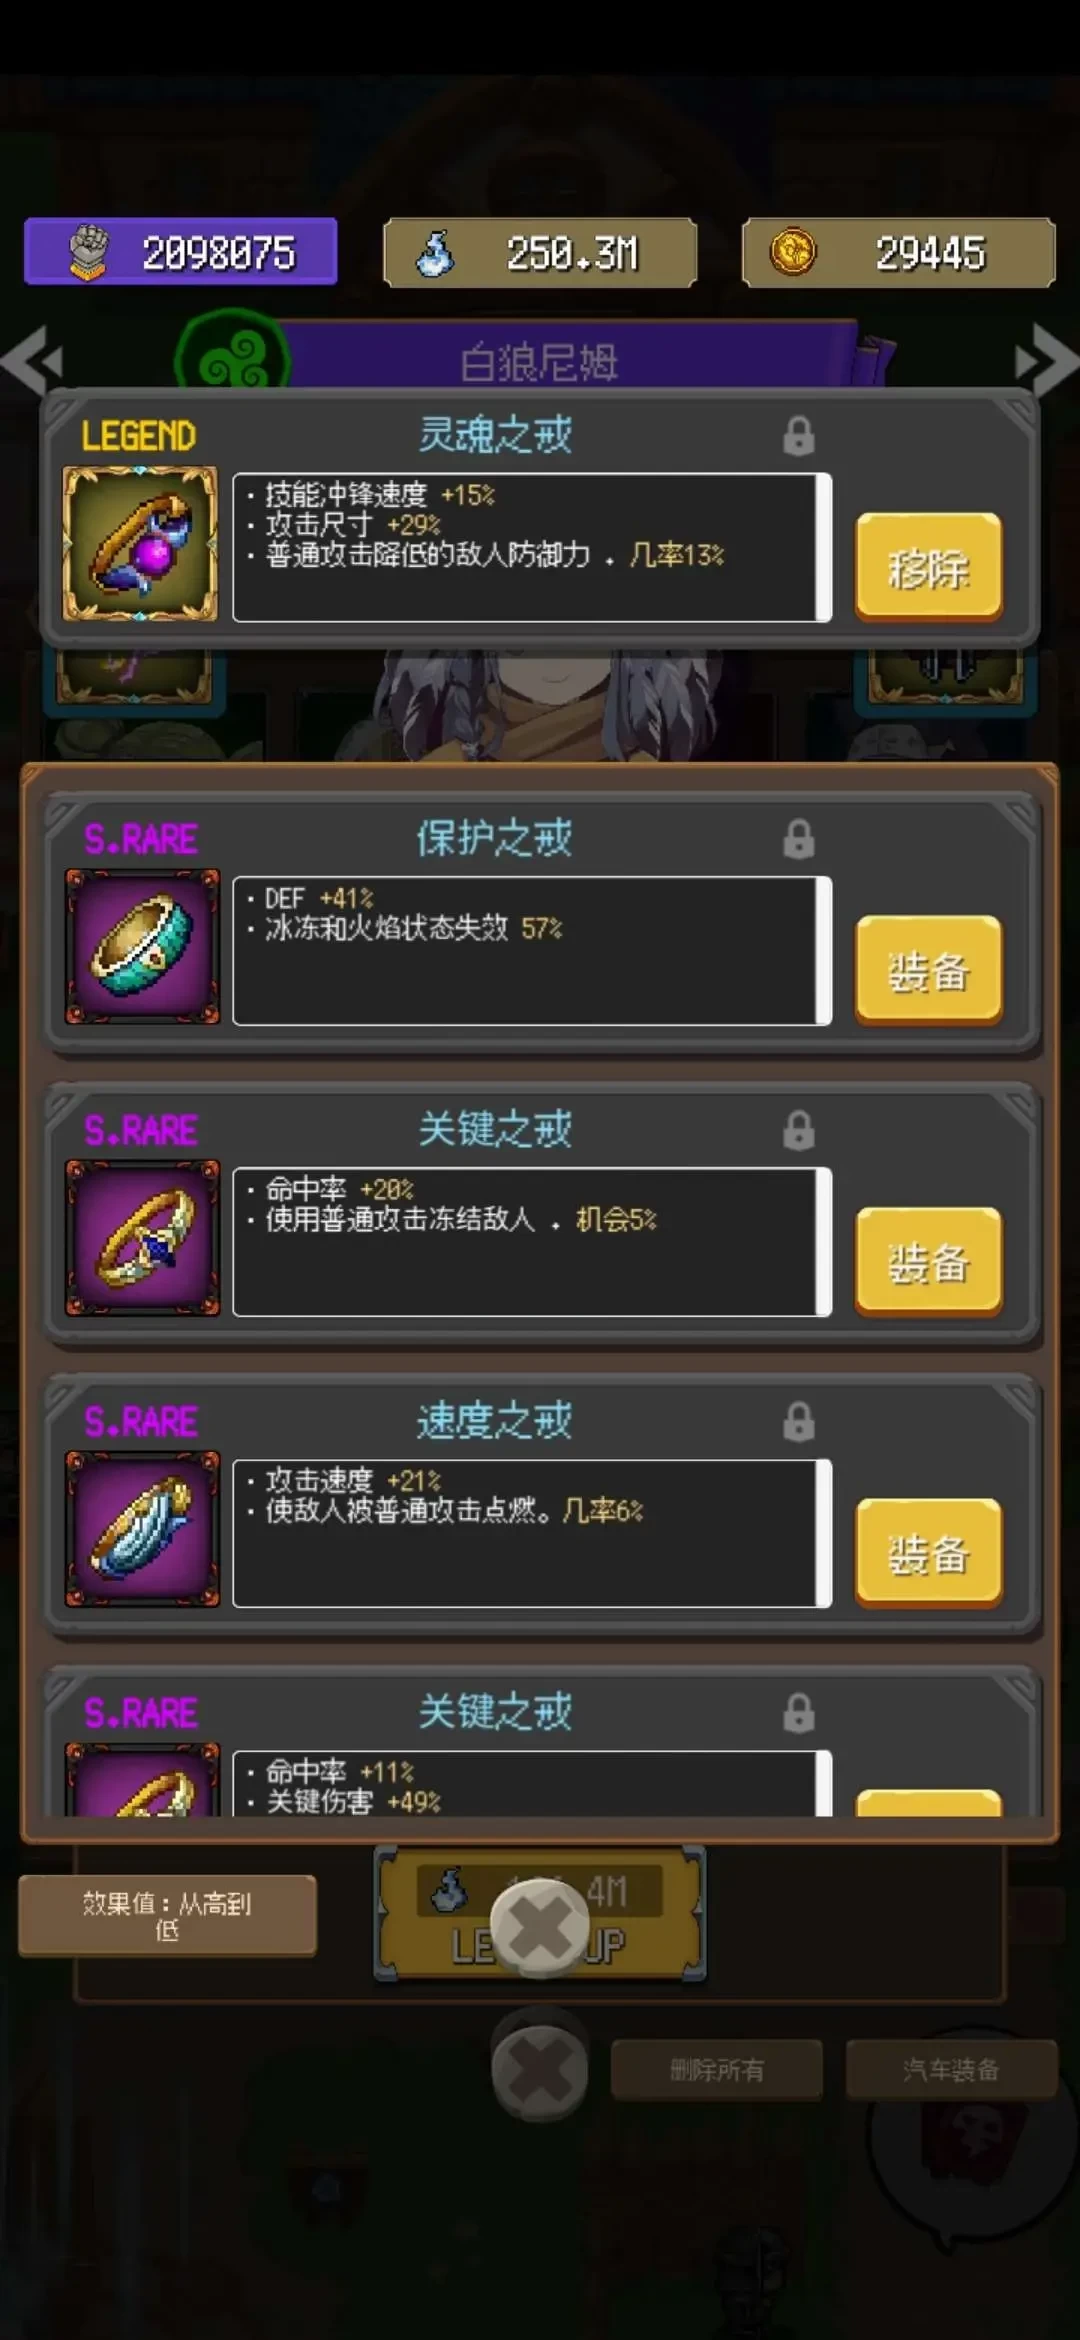Close the ring list with X button
This screenshot has width=1080, height=2340.
540,1926
